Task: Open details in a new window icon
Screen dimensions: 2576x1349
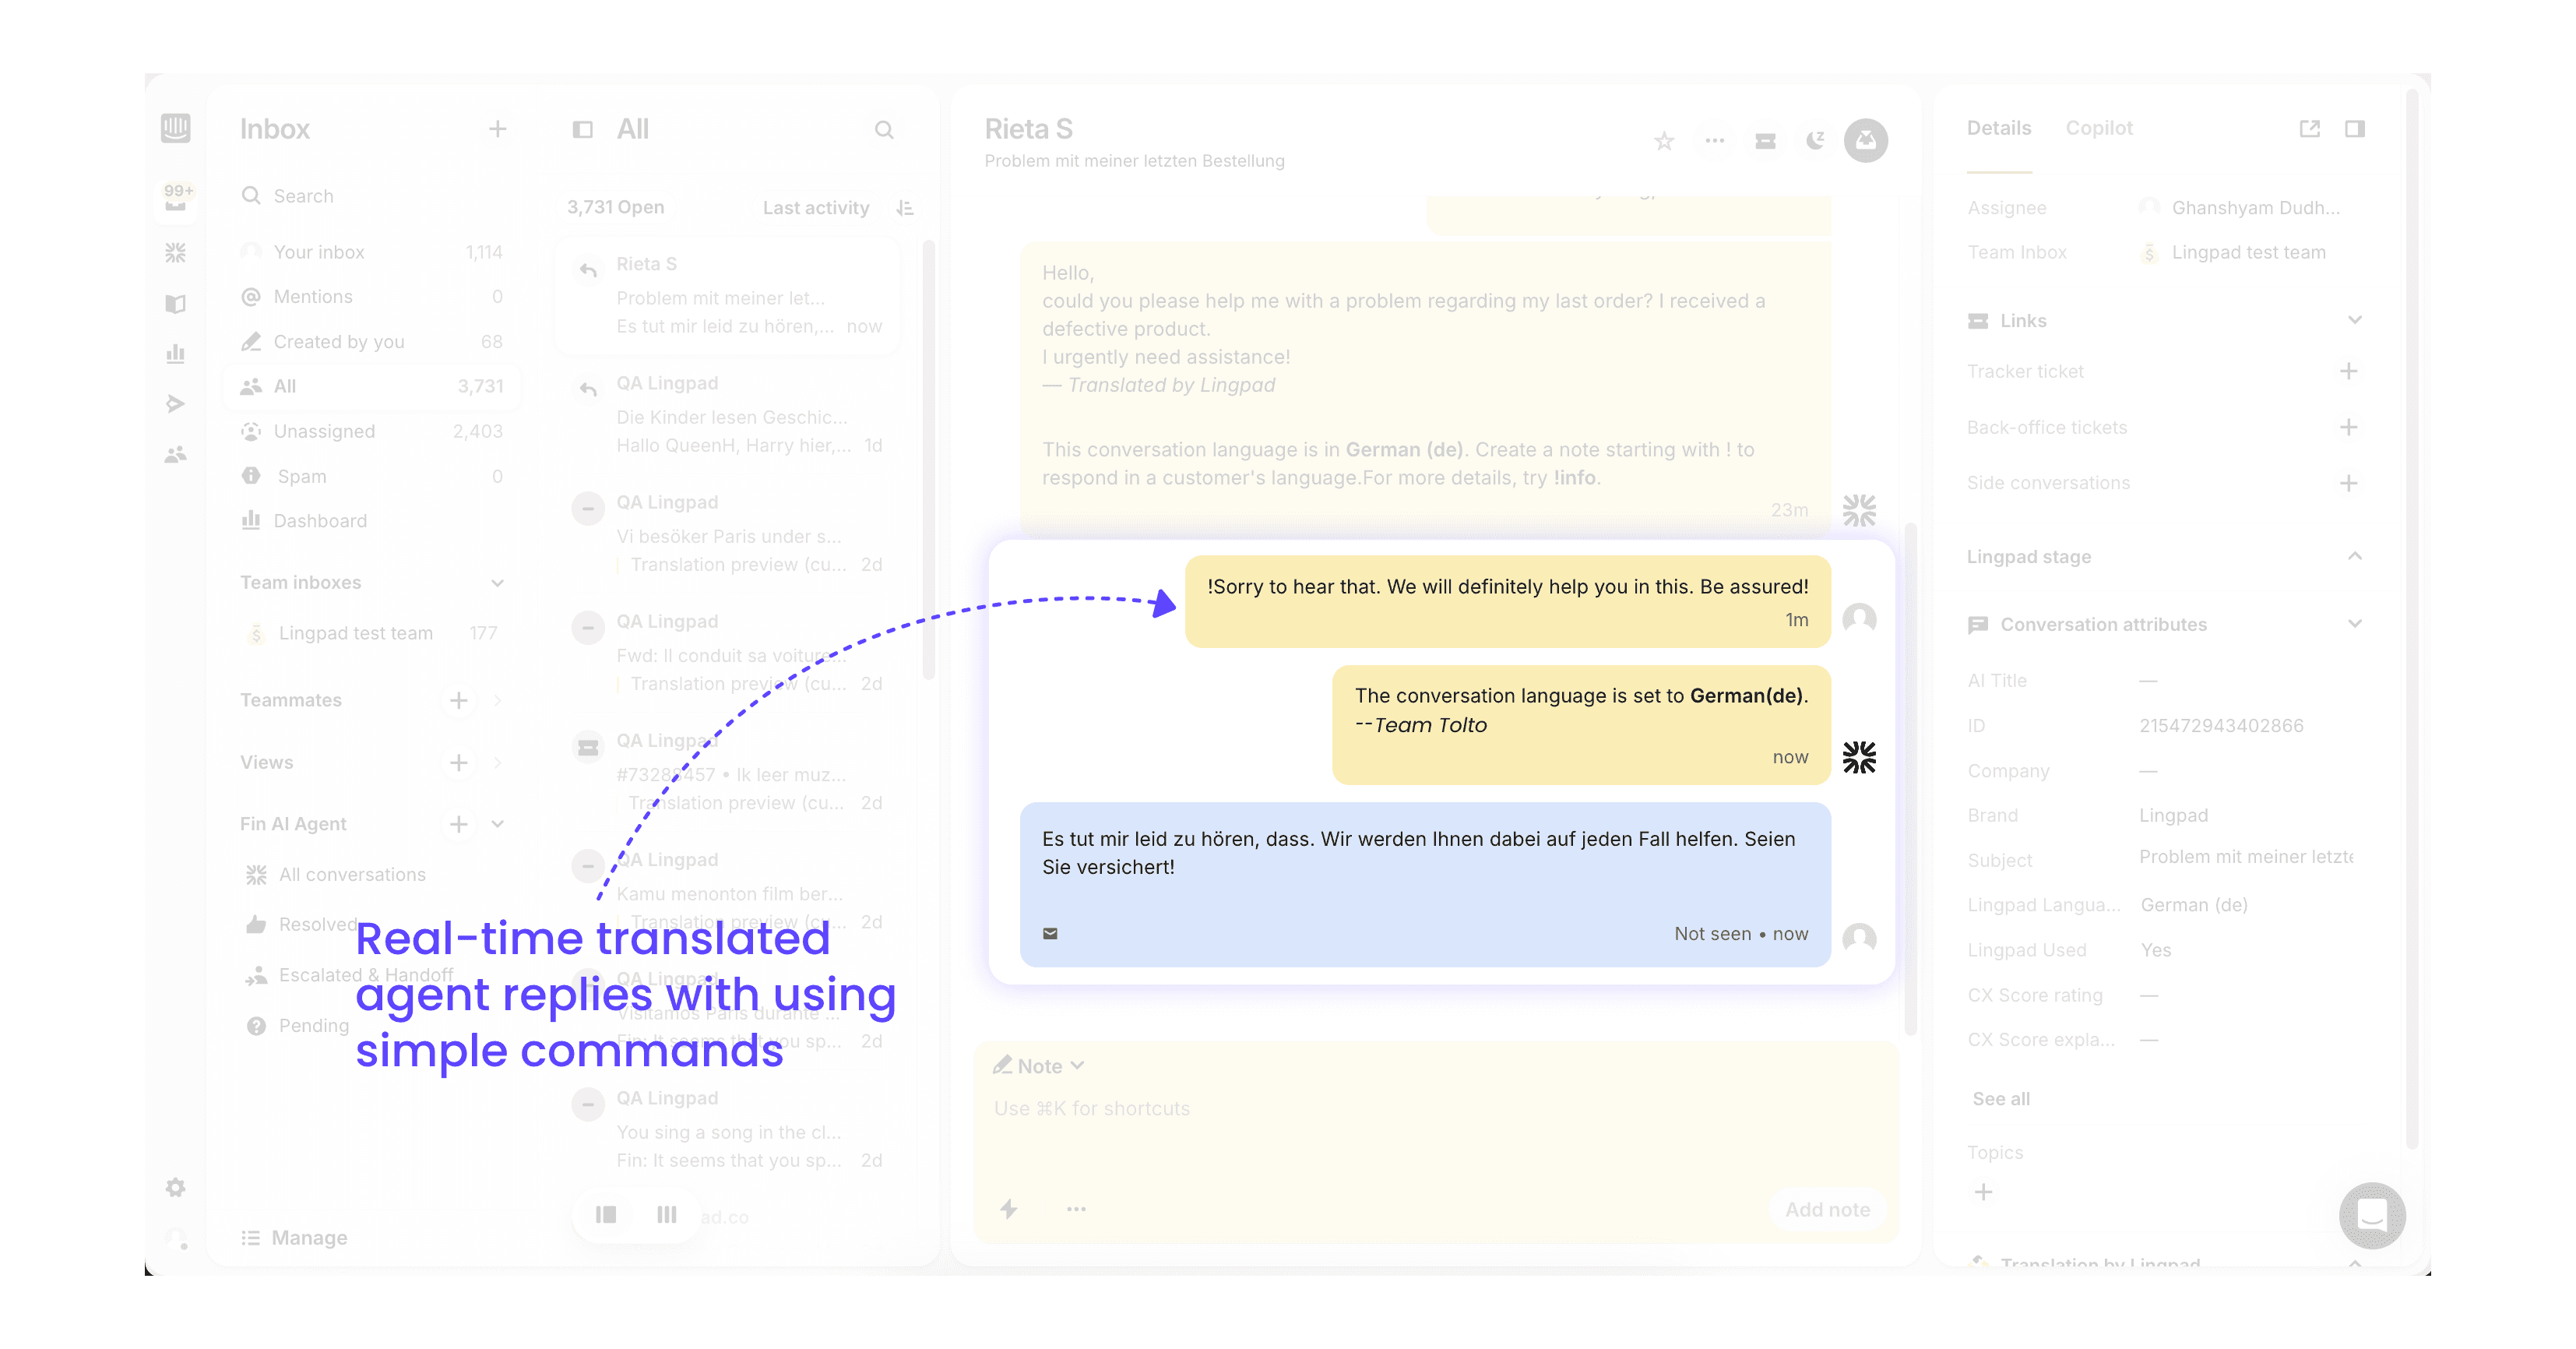Action: tap(2309, 129)
